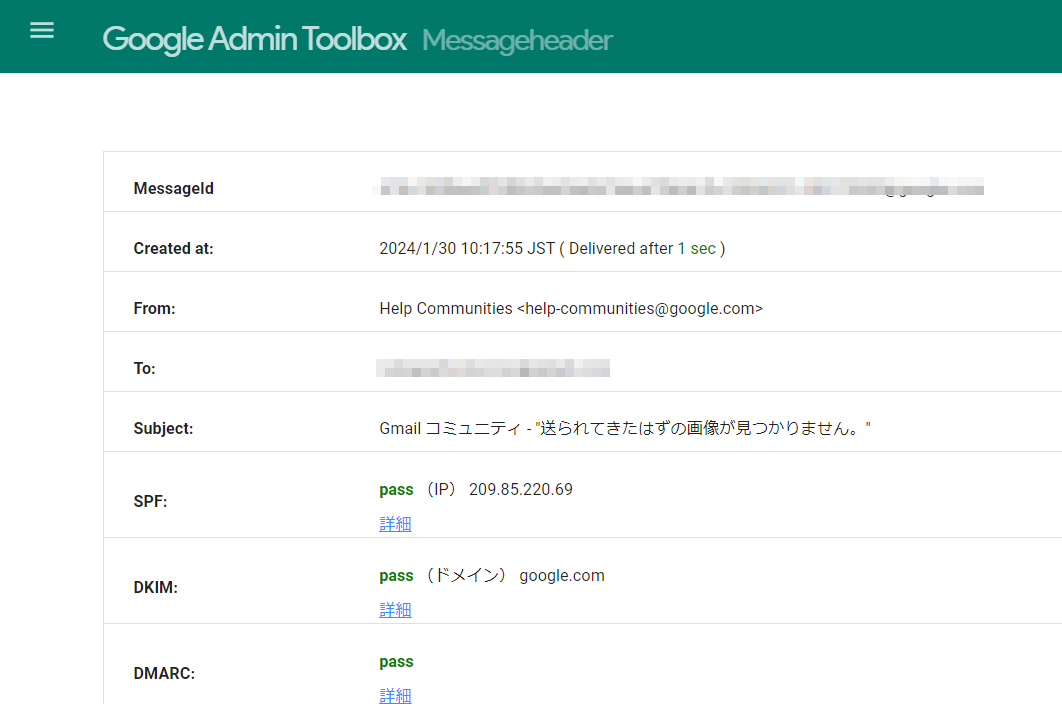Screen dimensions: 1062x704
Task: Click the From: label
Action: (x=154, y=309)
